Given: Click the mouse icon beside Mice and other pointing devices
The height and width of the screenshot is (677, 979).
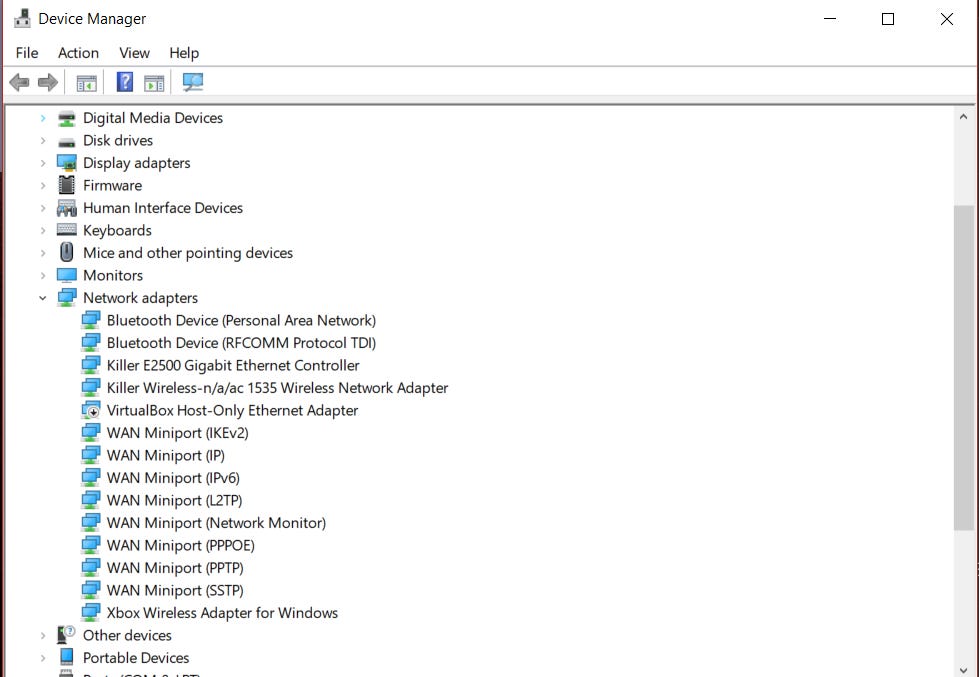Looking at the screenshot, I should [x=67, y=252].
